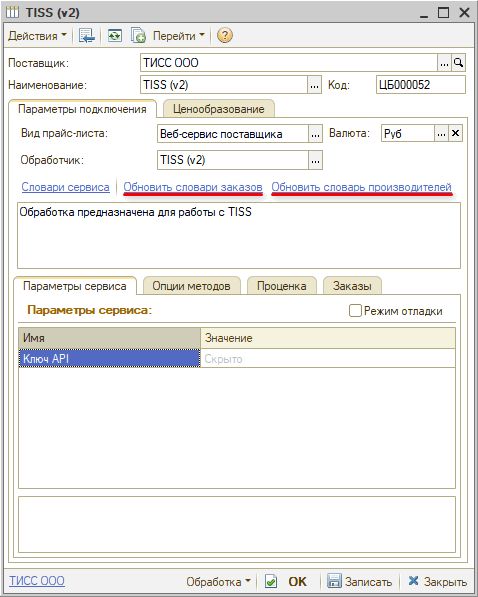Image resolution: width=478 pixels, height=597 pixels.
Task: Close window with title bar X
Action: pyautogui.click(x=464, y=13)
